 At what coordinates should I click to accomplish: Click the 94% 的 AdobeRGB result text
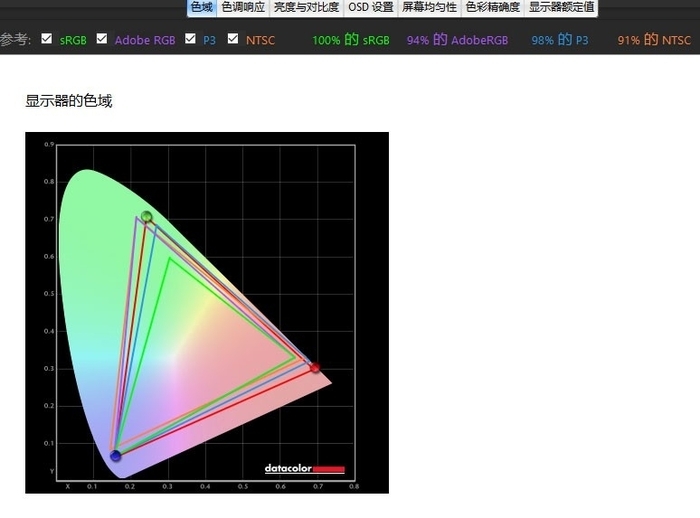click(x=457, y=40)
